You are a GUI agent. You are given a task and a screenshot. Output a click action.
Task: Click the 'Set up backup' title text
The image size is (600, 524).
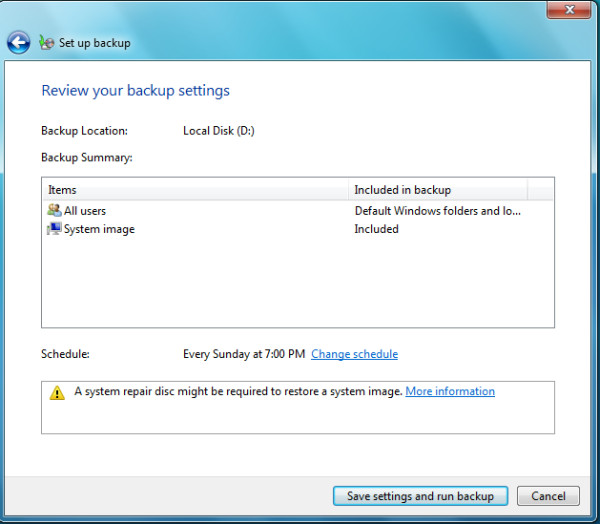pyautogui.click(x=95, y=43)
